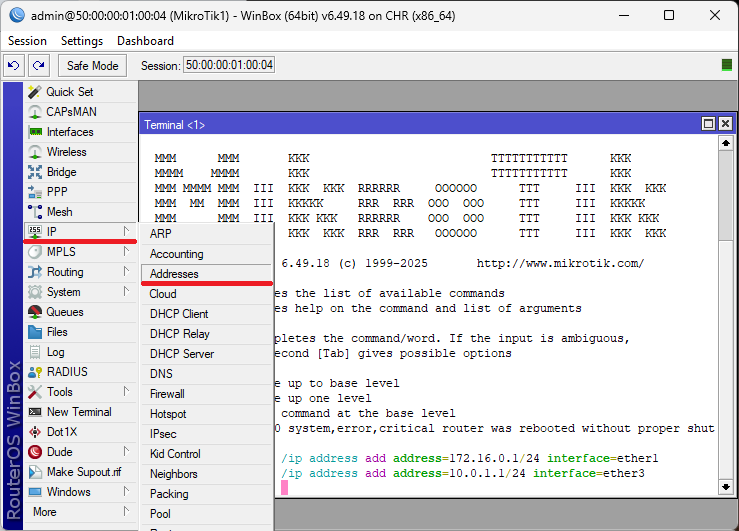Screen dimensions: 739x531
Task: Launch New Terminal from sidebar
Action: pyautogui.click(x=79, y=412)
